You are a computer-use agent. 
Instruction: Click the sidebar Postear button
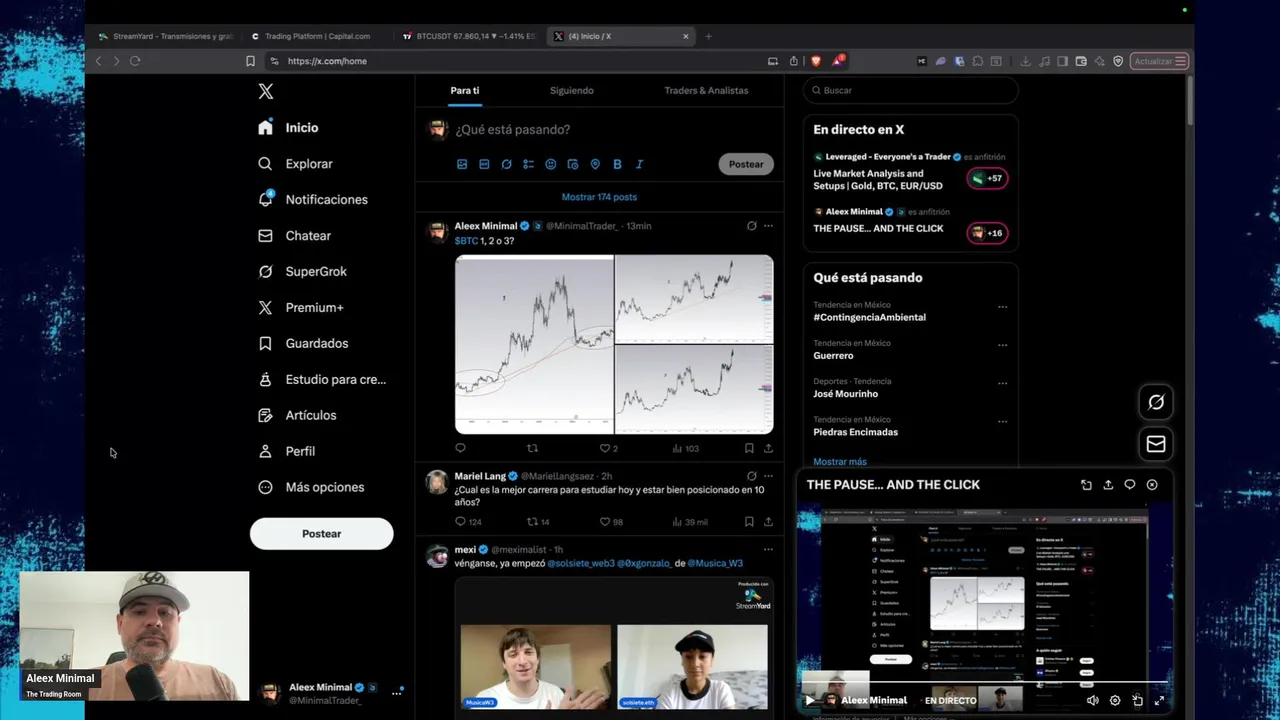(x=322, y=534)
